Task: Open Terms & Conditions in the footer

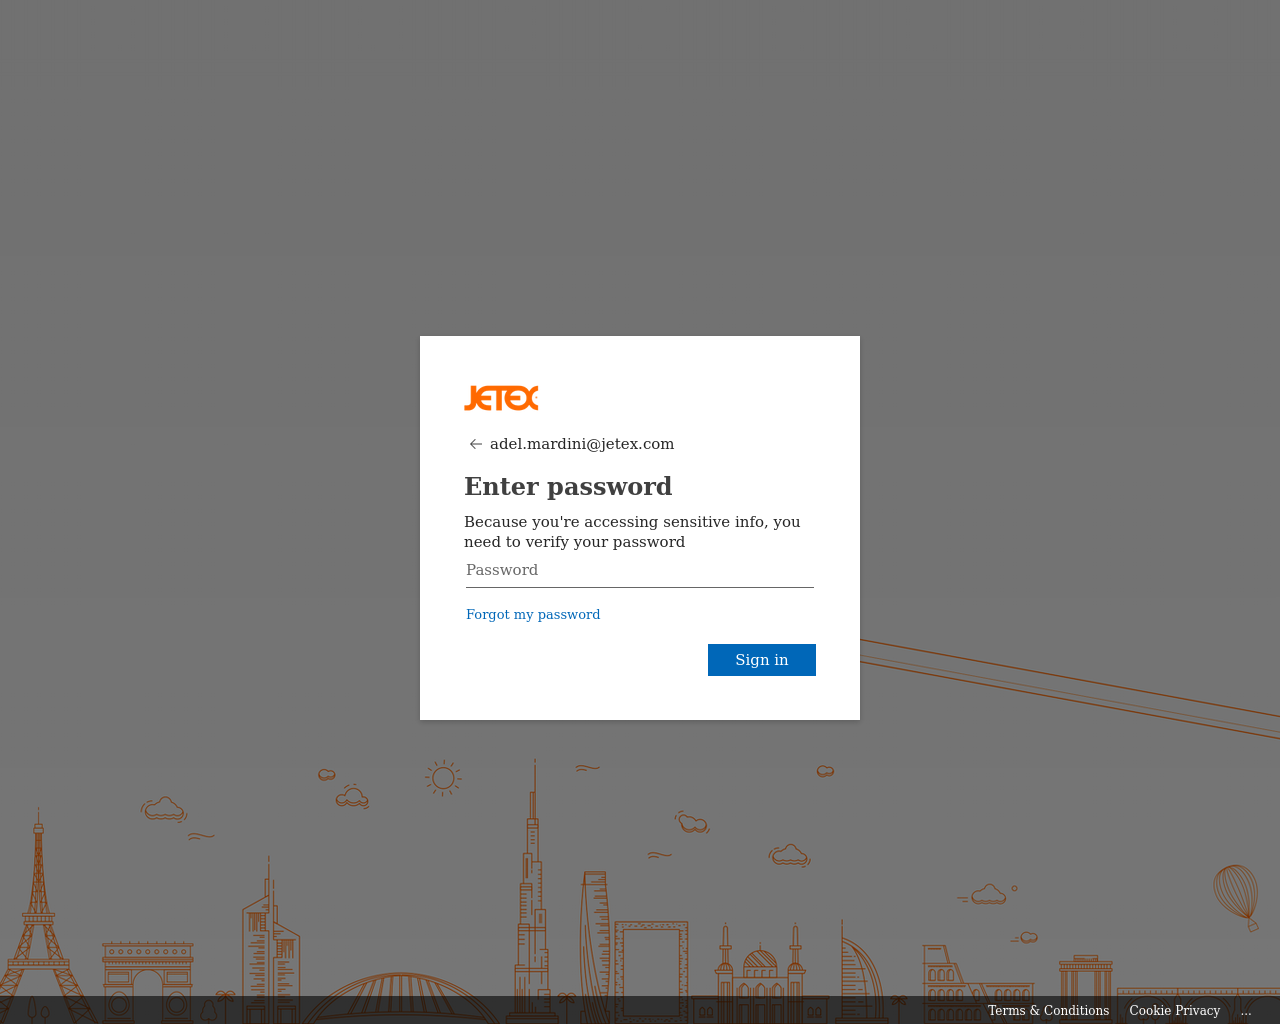Action: pyautogui.click(x=1048, y=1010)
